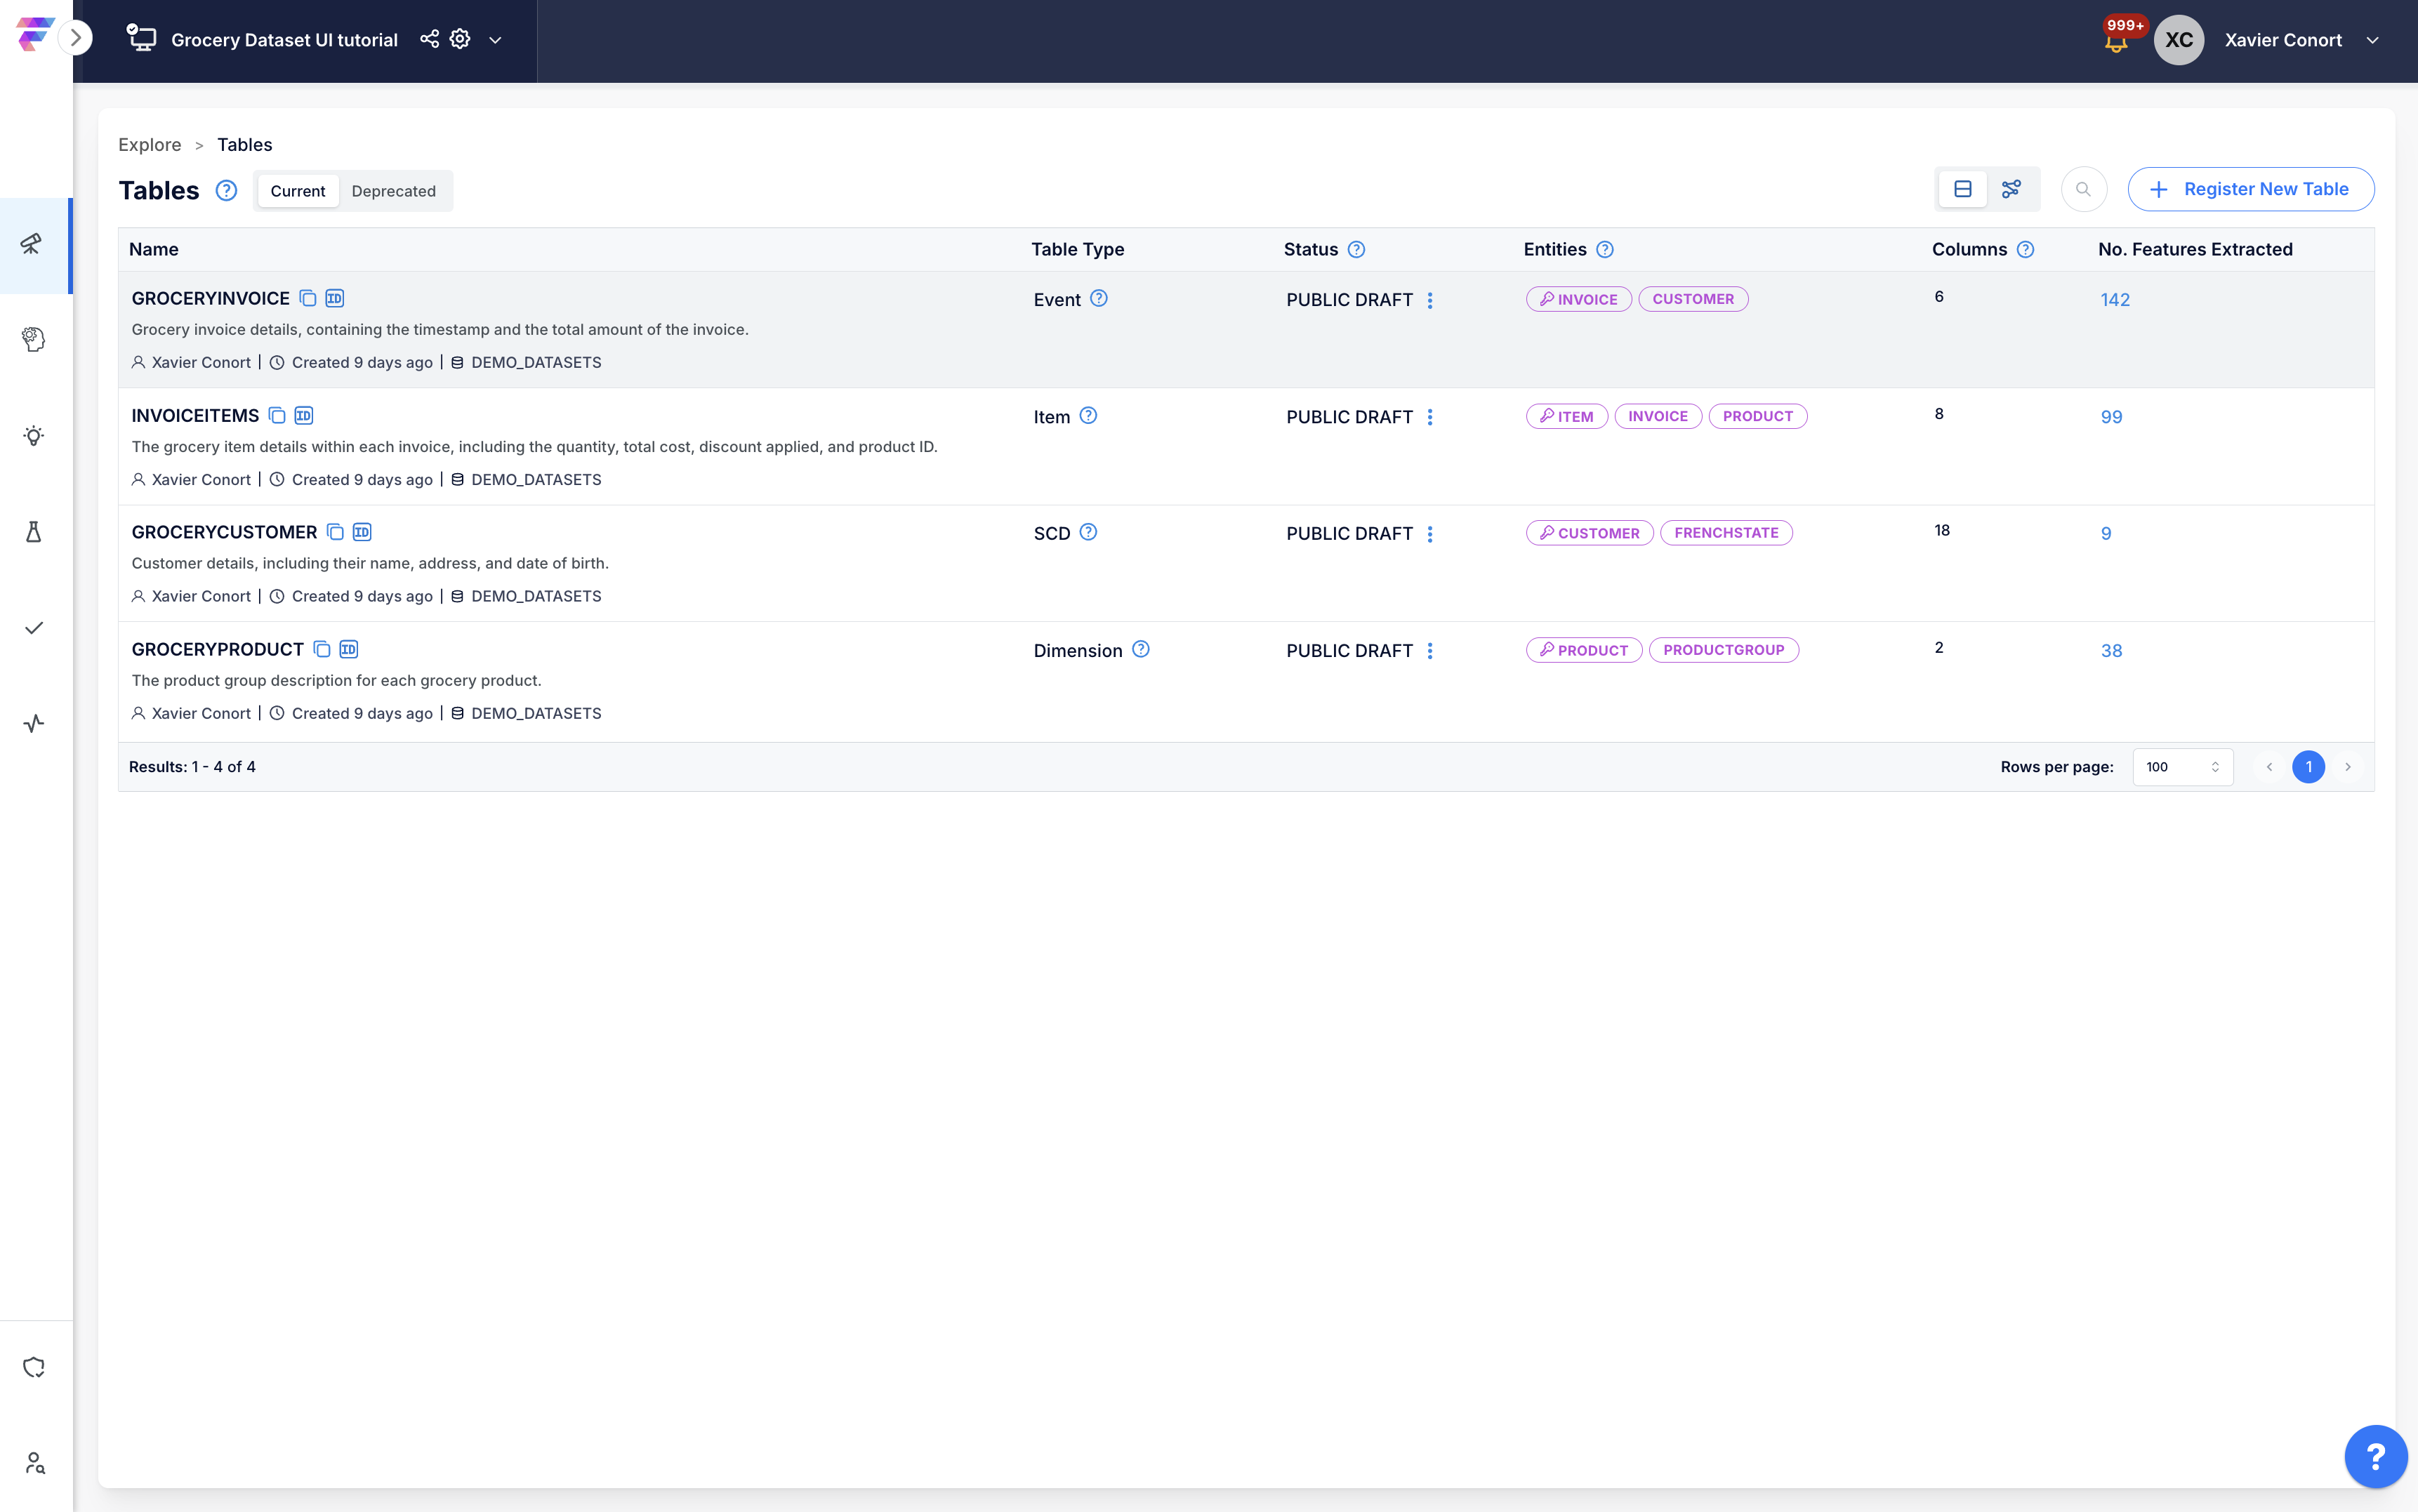Click help icon next to Dimension type
This screenshot has width=2418, height=1512.
point(1140,649)
